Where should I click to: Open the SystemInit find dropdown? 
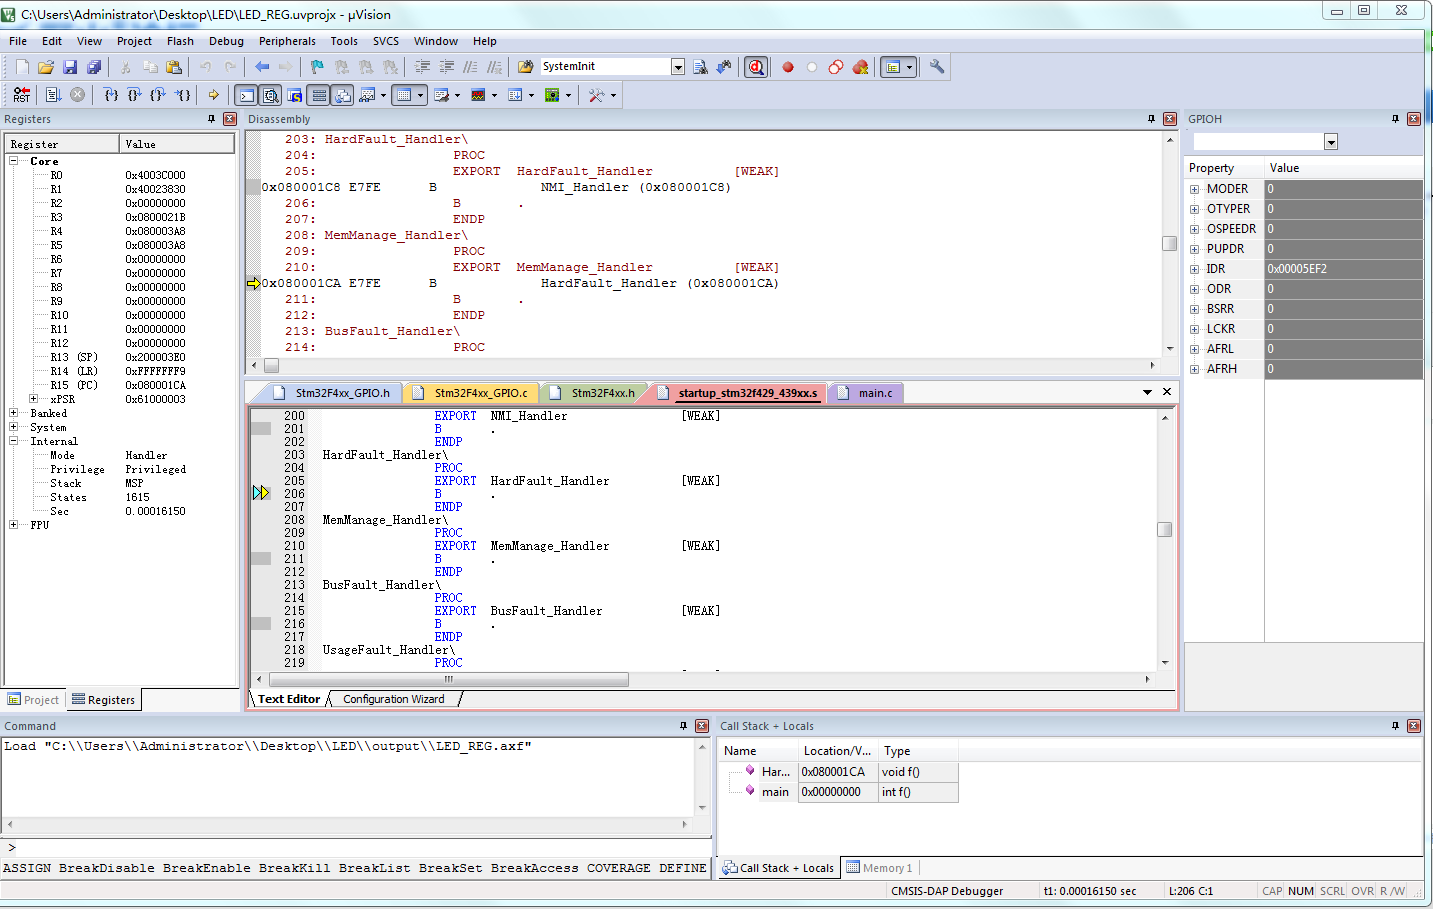(677, 67)
